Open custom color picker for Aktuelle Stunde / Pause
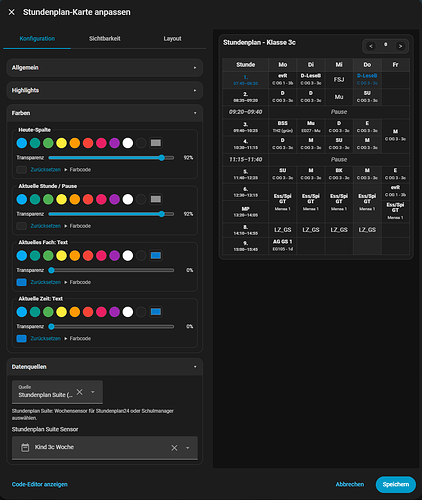The height and width of the screenshot is (500, 422). (156, 199)
